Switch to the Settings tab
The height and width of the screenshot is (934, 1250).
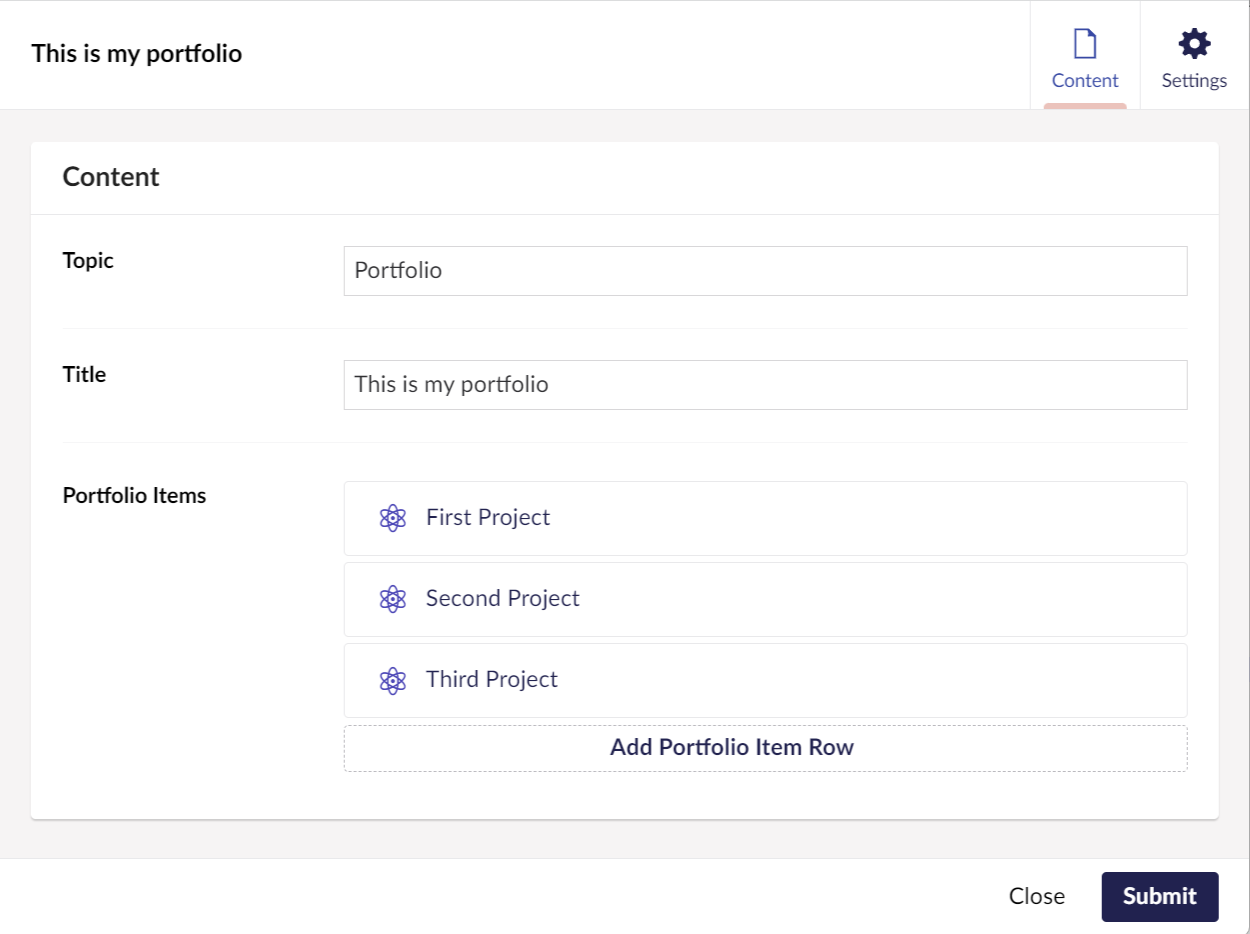pyautogui.click(x=1194, y=56)
